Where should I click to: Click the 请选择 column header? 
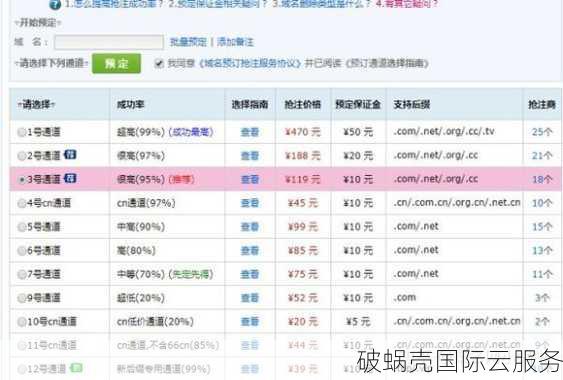(36, 105)
